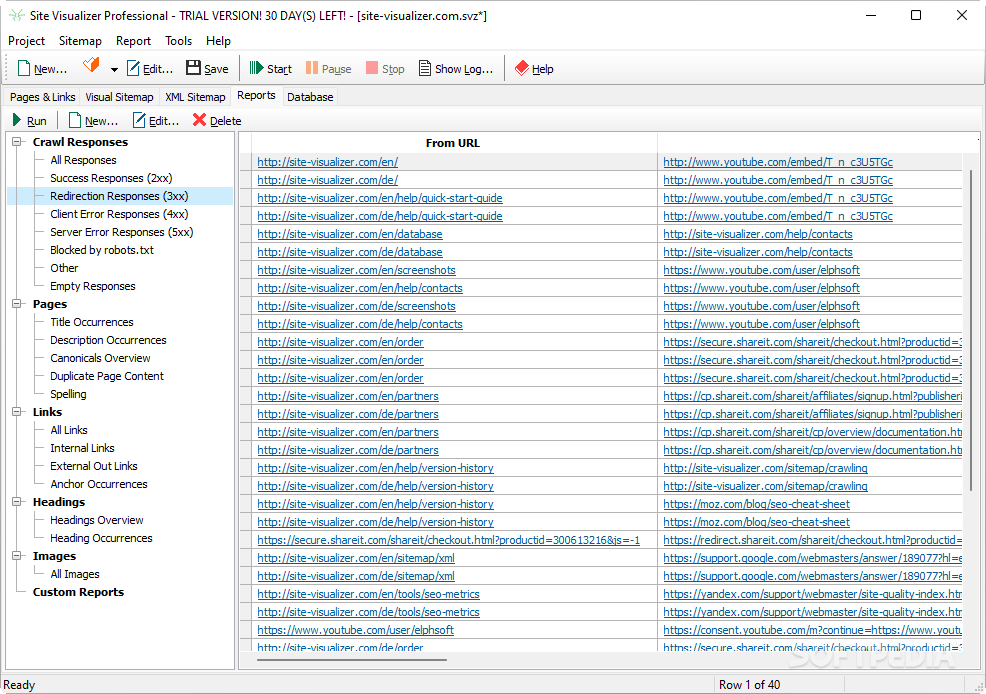Select All Links report
986x694 pixels.
point(69,431)
